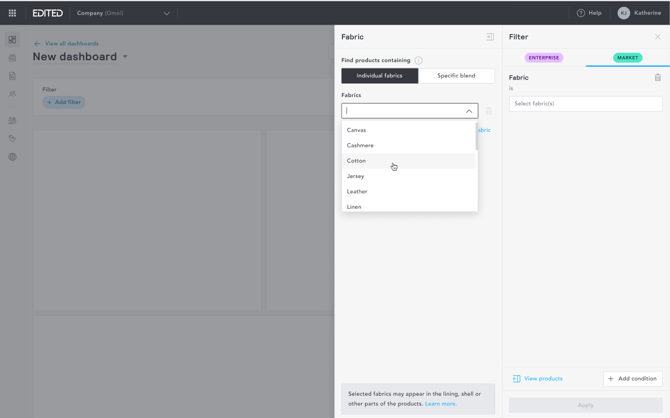Open the apps grid menu
Viewport: 670px width, 418px height.
pyautogui.click(x=12, y=13)
